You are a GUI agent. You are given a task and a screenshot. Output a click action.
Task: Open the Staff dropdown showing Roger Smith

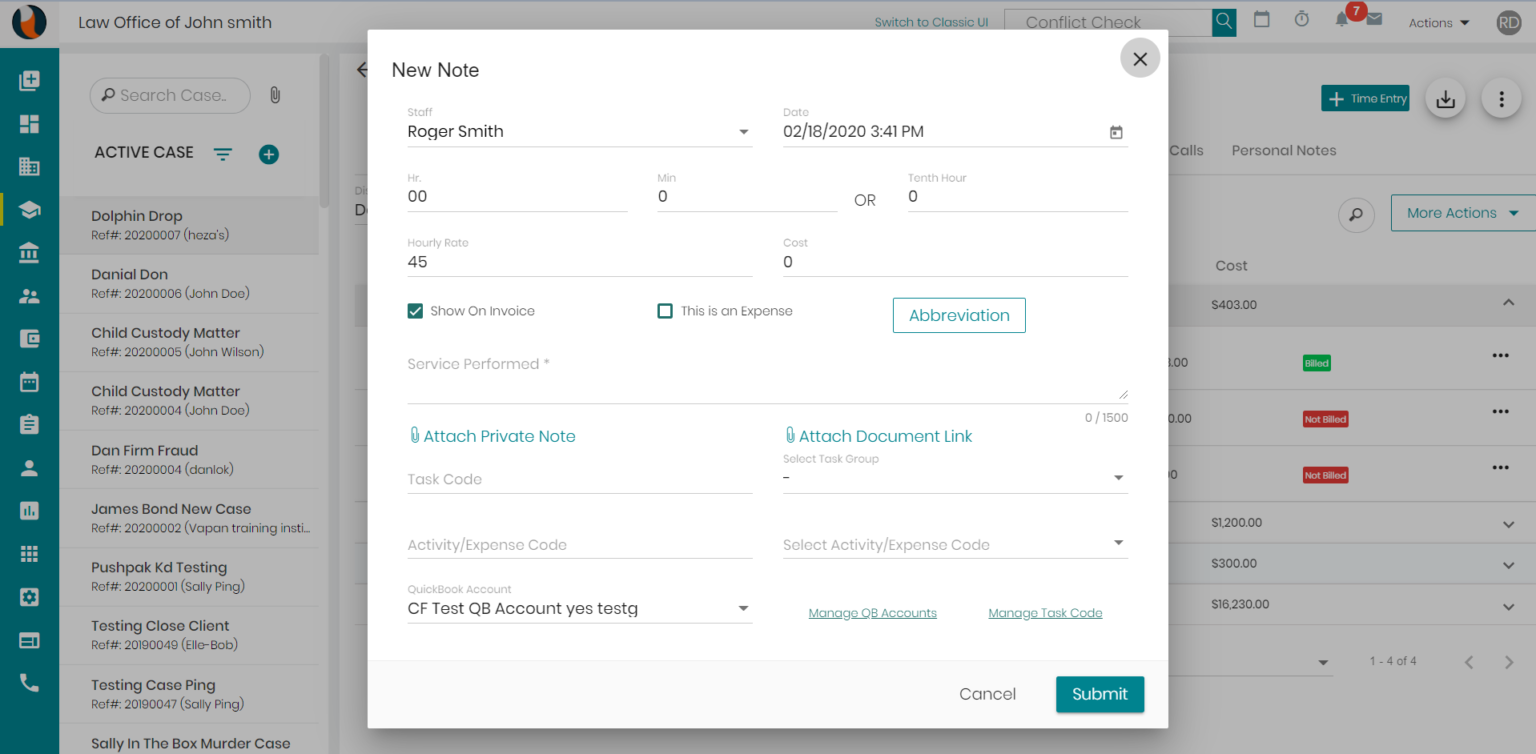pyautogui.click(x=743, y=131)
